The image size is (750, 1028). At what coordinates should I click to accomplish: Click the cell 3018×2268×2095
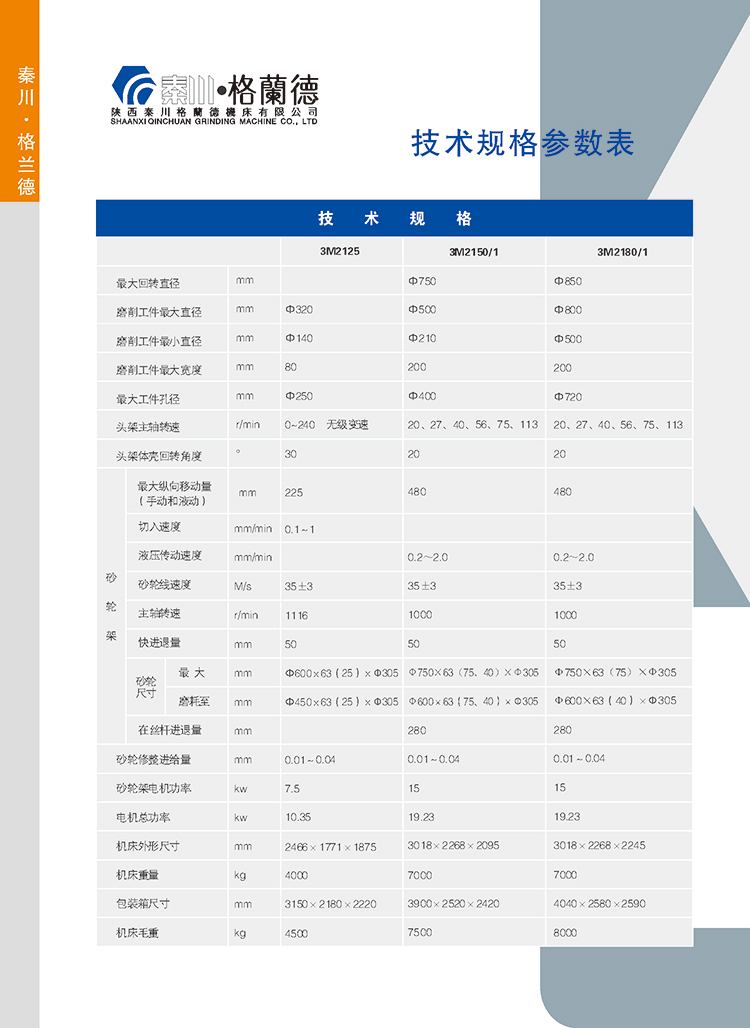click(x=453, y=845)
